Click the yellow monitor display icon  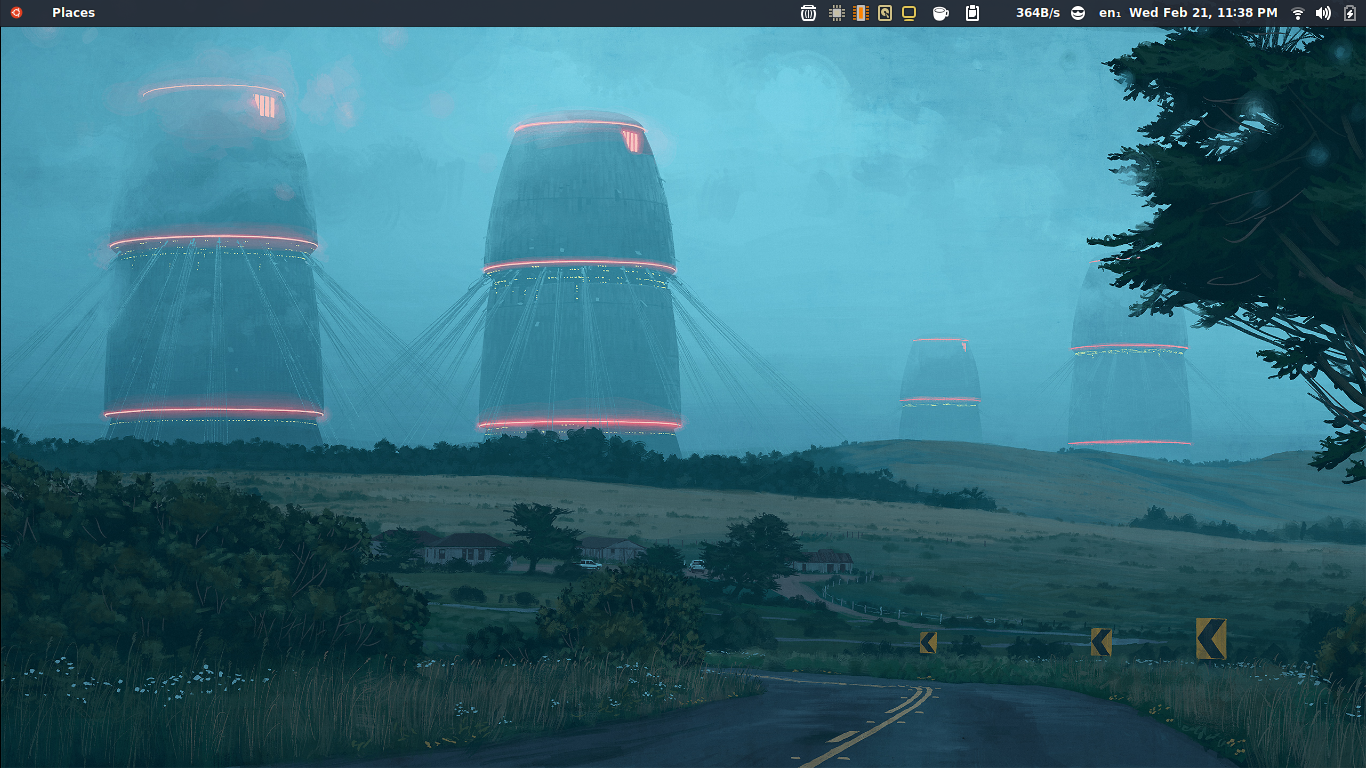point(909,13)
